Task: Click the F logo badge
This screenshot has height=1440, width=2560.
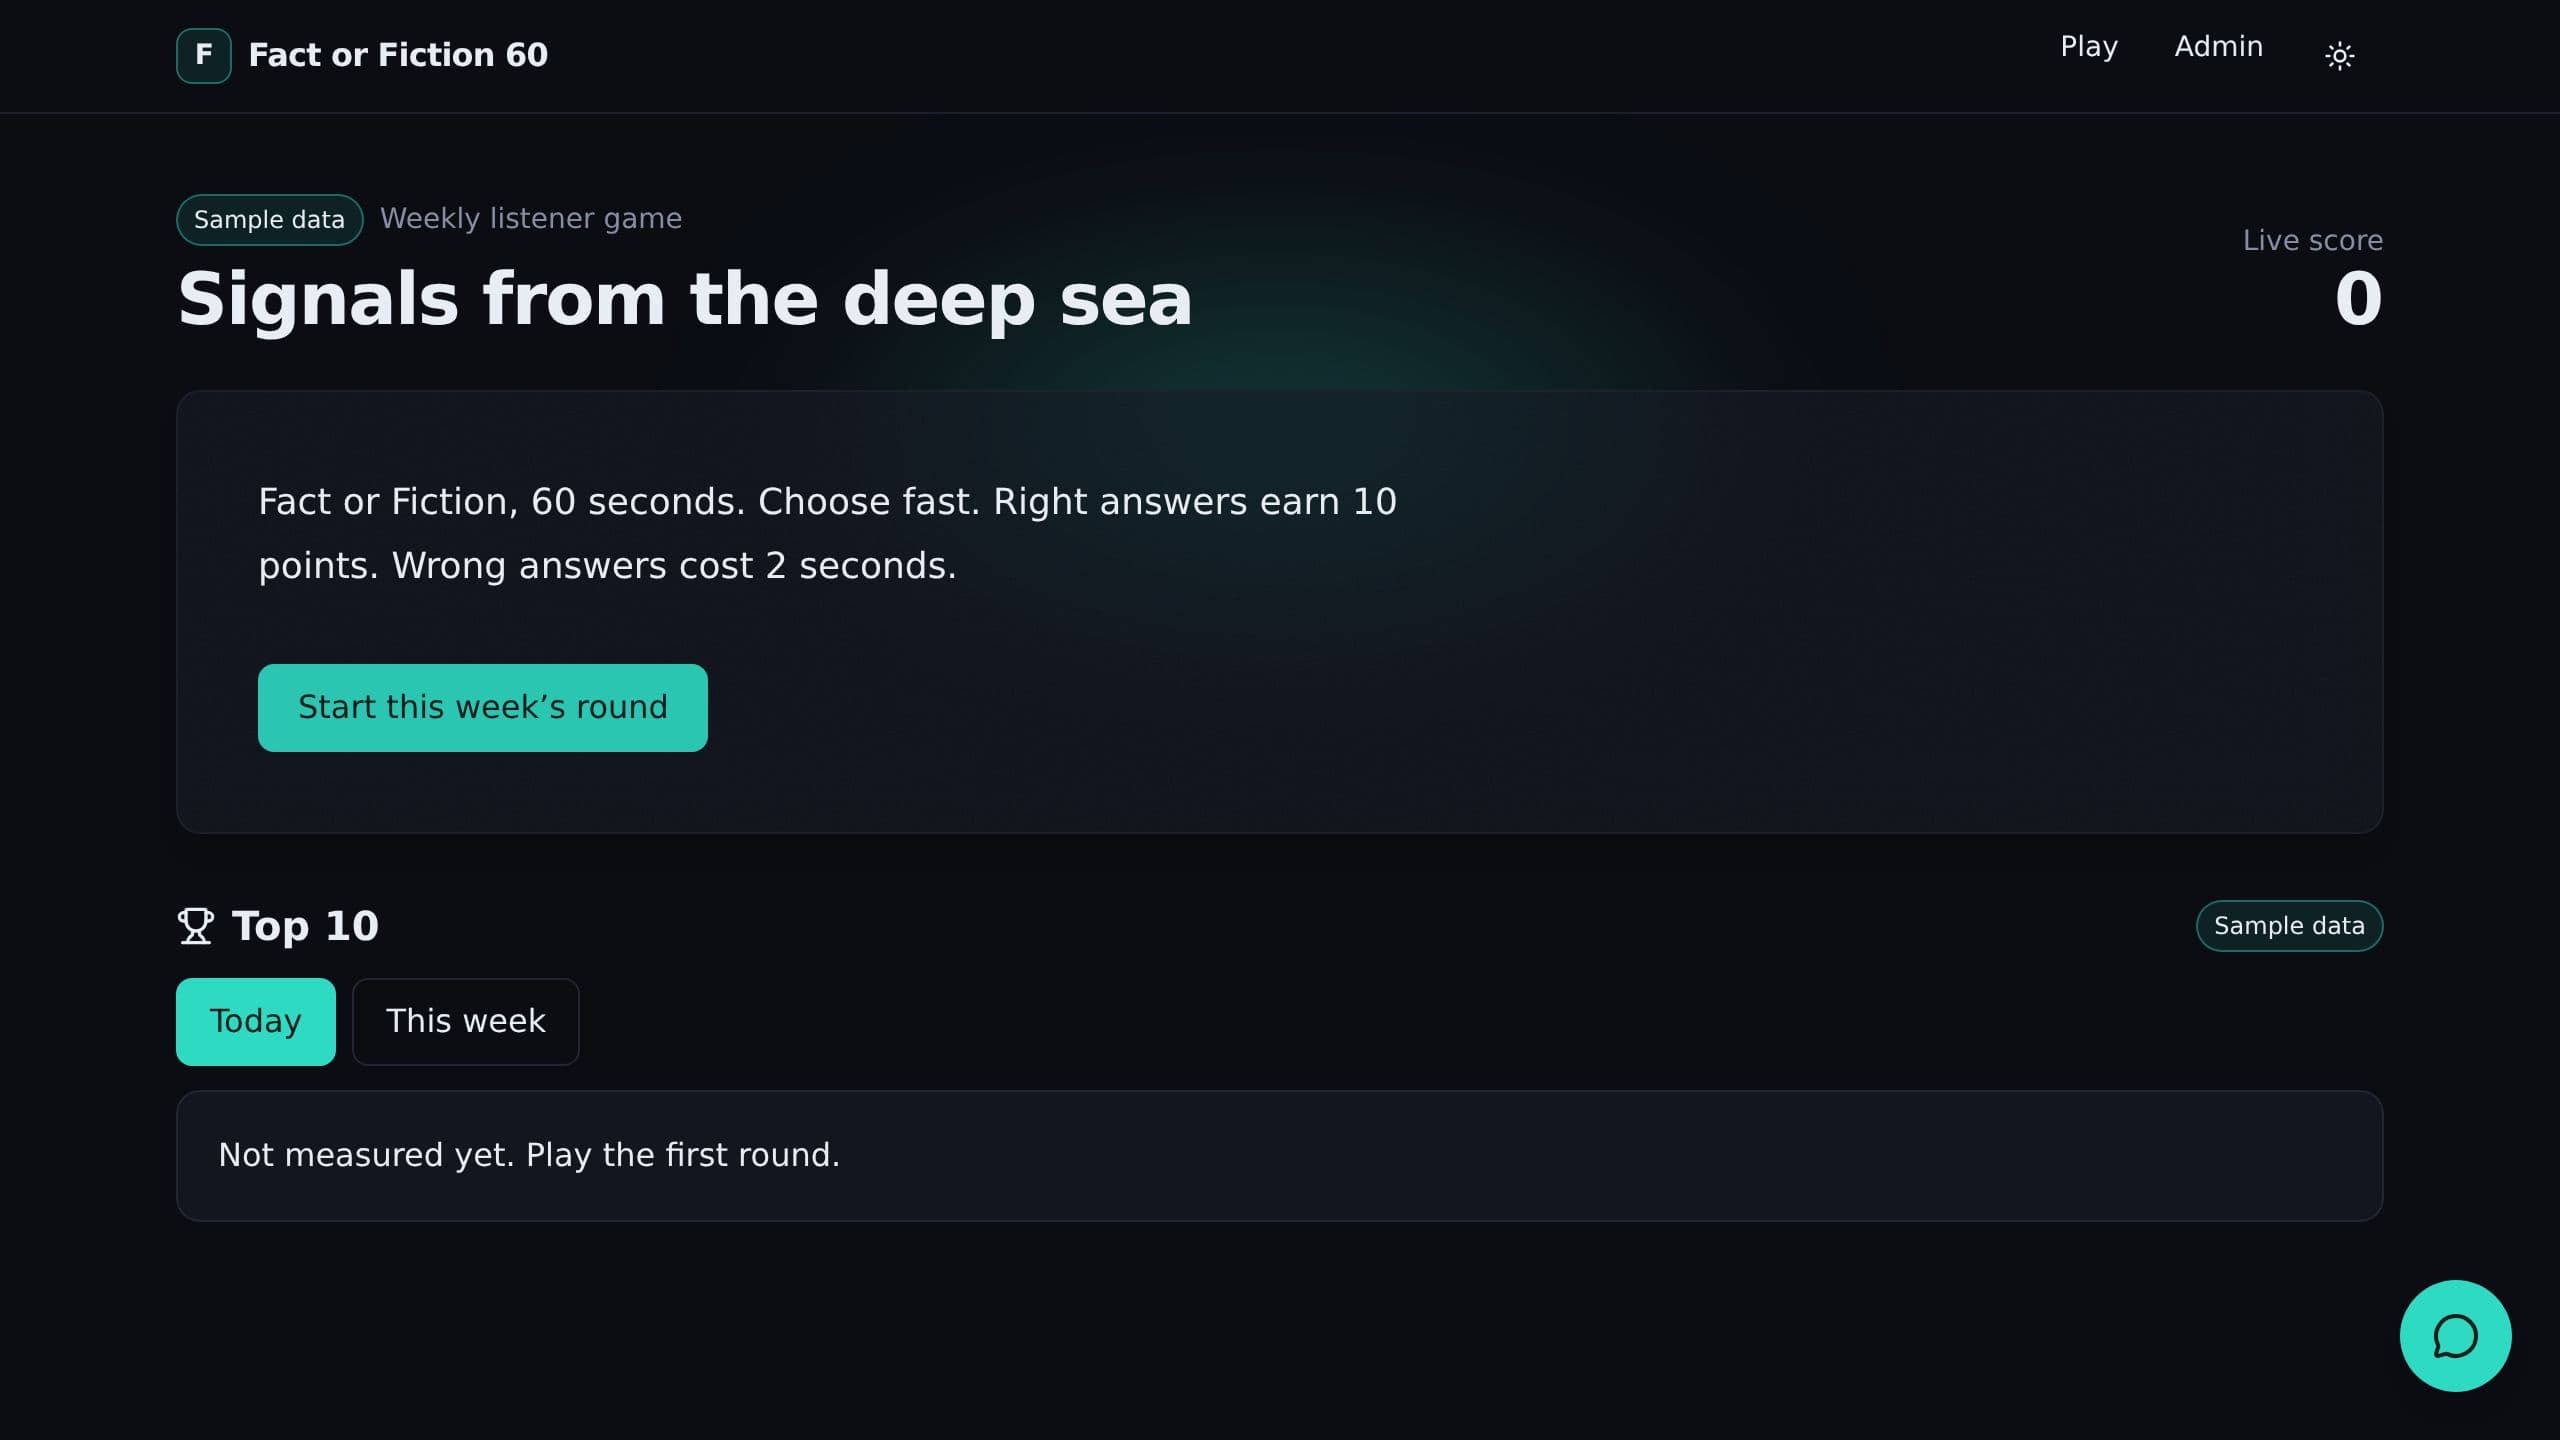Action: pyautogui.click(x=204, y=55)
